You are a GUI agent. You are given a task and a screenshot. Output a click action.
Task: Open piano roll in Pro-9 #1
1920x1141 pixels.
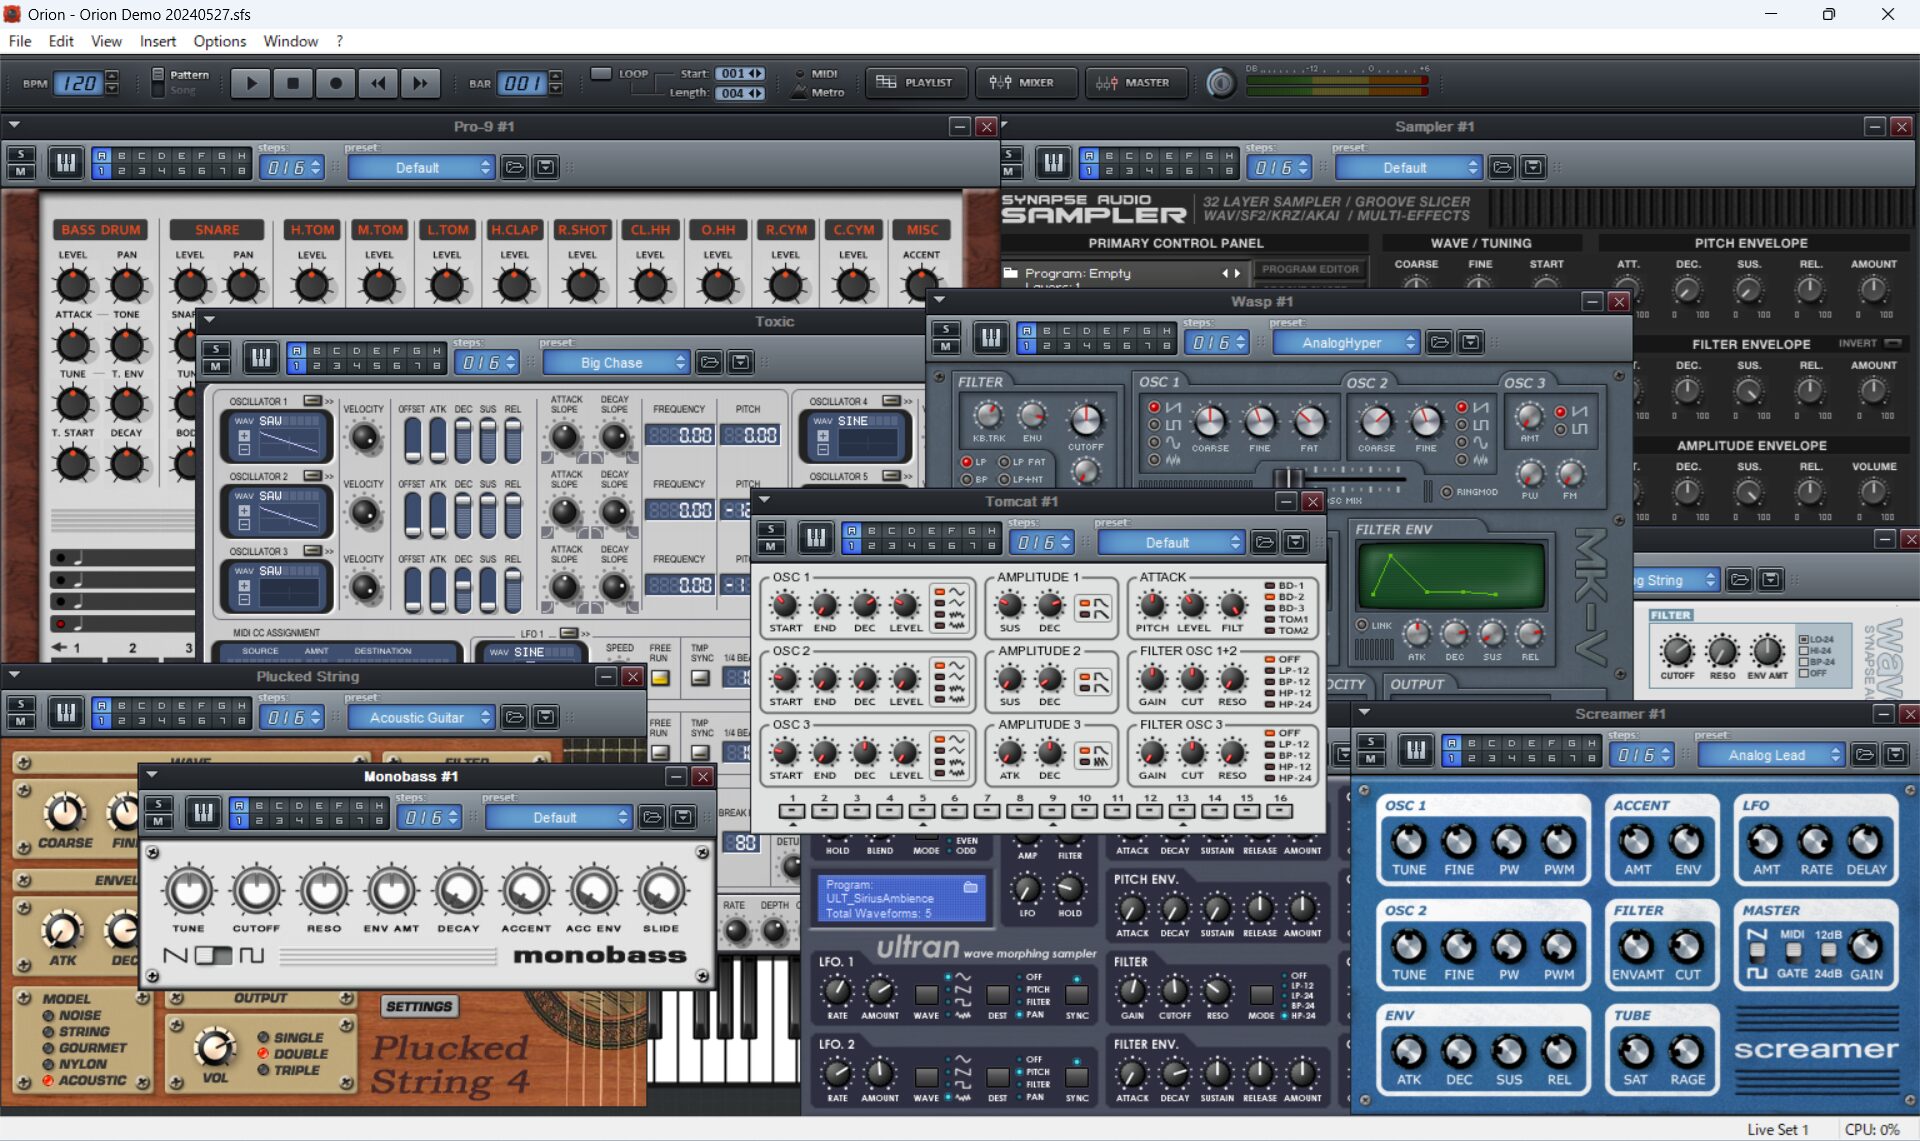pos(65,163)
